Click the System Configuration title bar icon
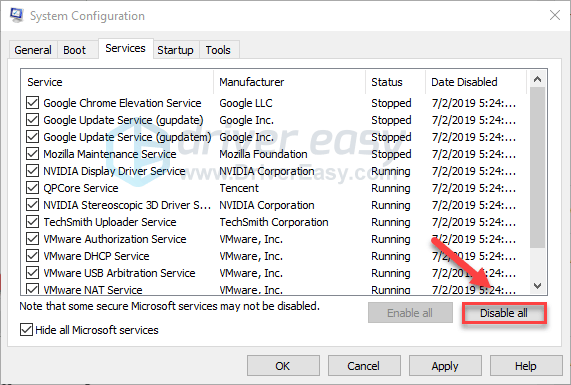This screenshot has width=571, height=385. tap(16, 15)
